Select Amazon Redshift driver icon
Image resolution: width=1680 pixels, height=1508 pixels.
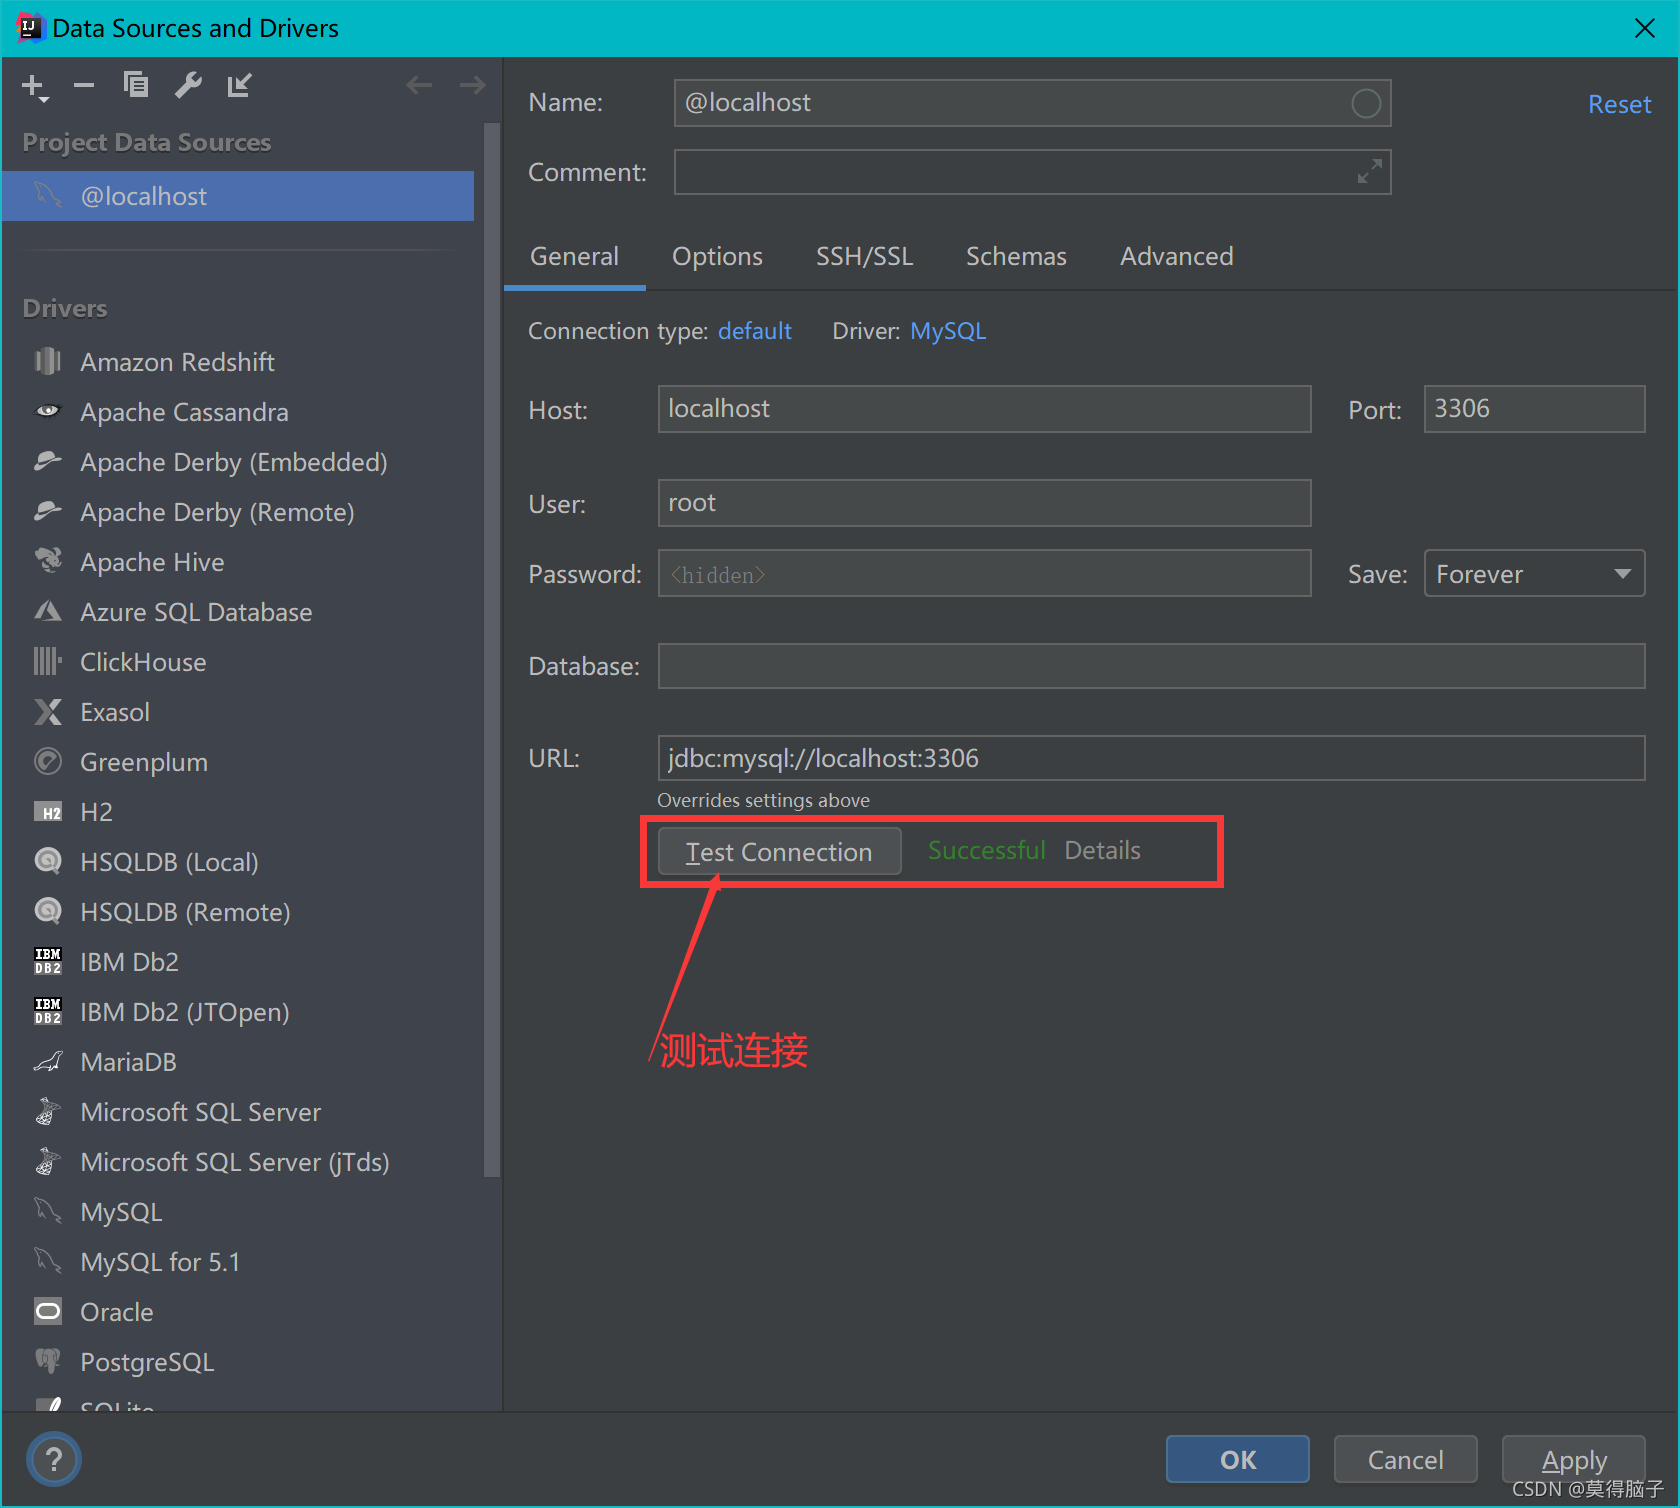(x=48, y=361)
